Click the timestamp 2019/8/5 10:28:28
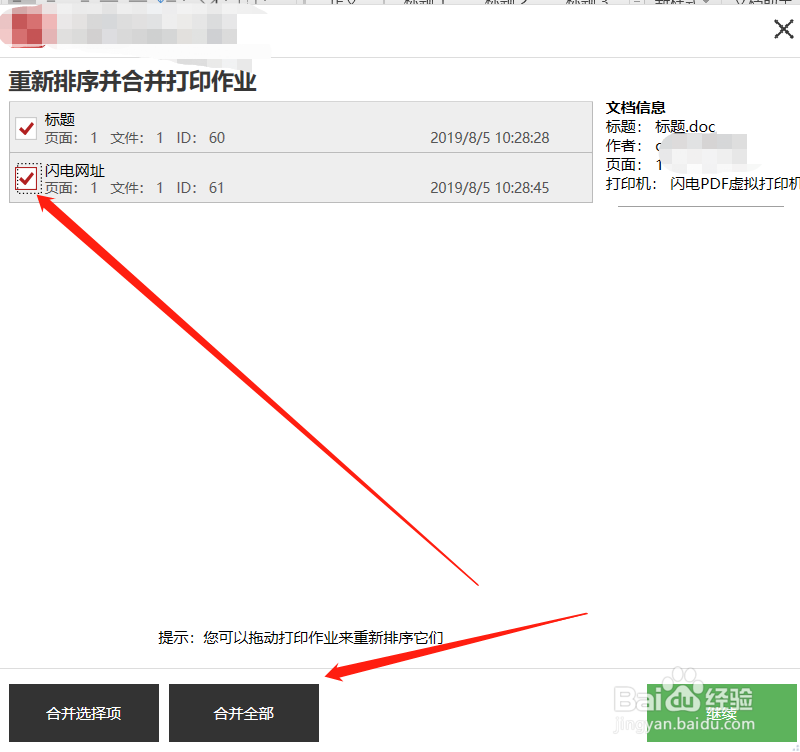The width and height of the screenshot is (800, 752). click(x=489, y=138)
